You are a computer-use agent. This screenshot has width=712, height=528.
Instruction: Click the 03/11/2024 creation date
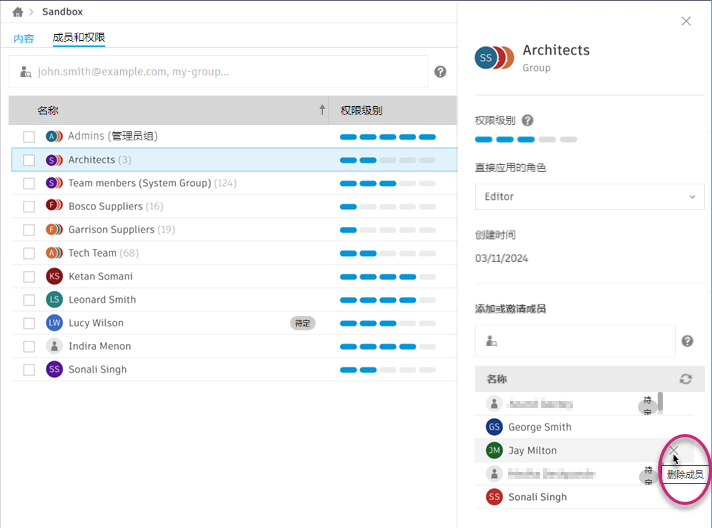point(501,258)
